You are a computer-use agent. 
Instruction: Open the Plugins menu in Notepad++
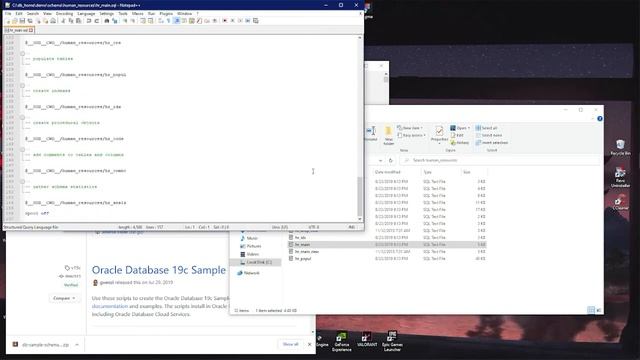point(166,13)
